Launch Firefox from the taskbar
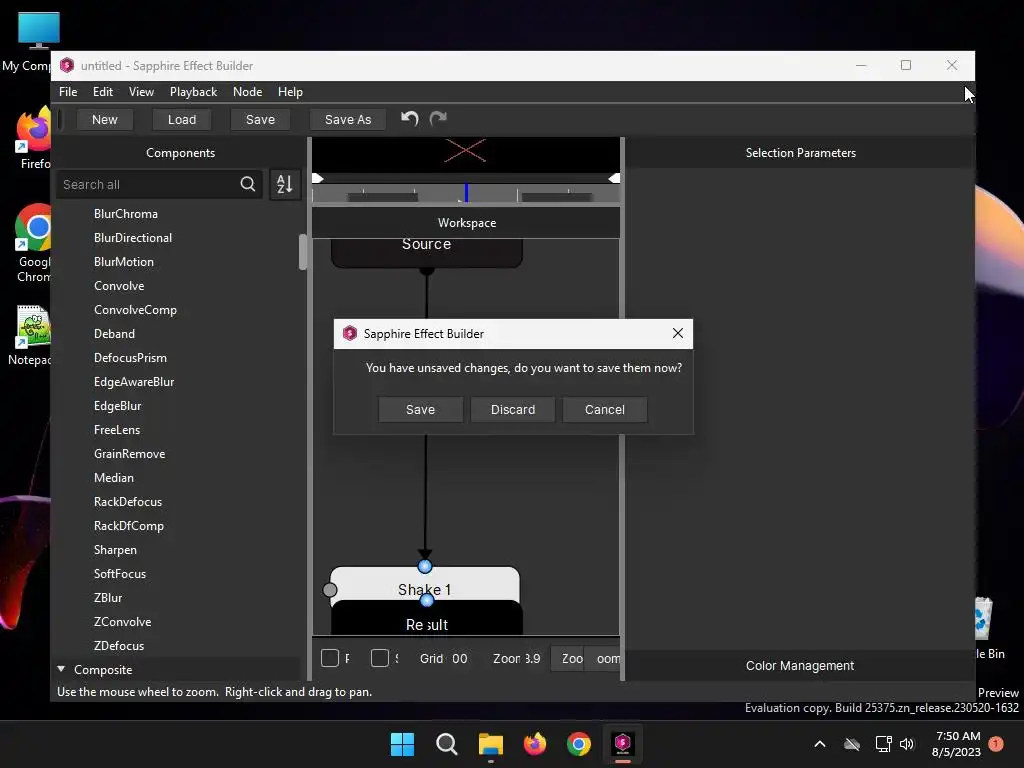This screenshot has height=768, width=1024. coord(535,744)
